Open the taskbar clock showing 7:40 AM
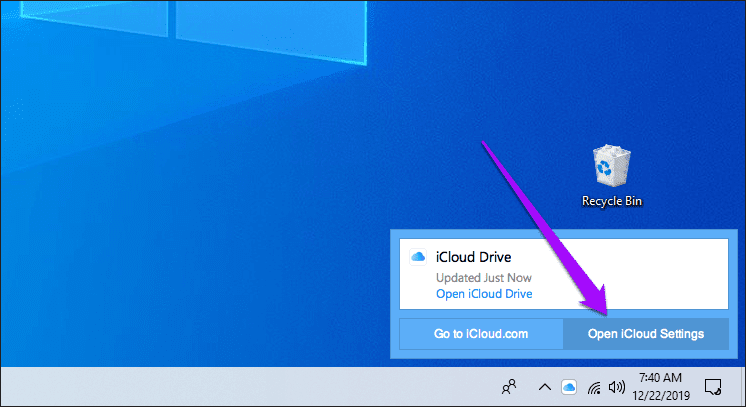Image resolution: width=746 pixels, height=407 pixels. click(x=661, y=387)
